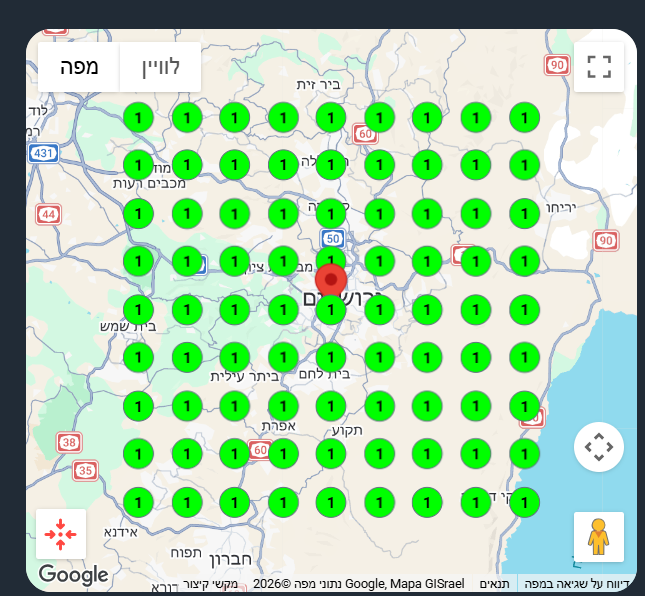Click the green marker directly above ביתר עילית
This screenshot has height=596, width=645.
coord(234,357)
